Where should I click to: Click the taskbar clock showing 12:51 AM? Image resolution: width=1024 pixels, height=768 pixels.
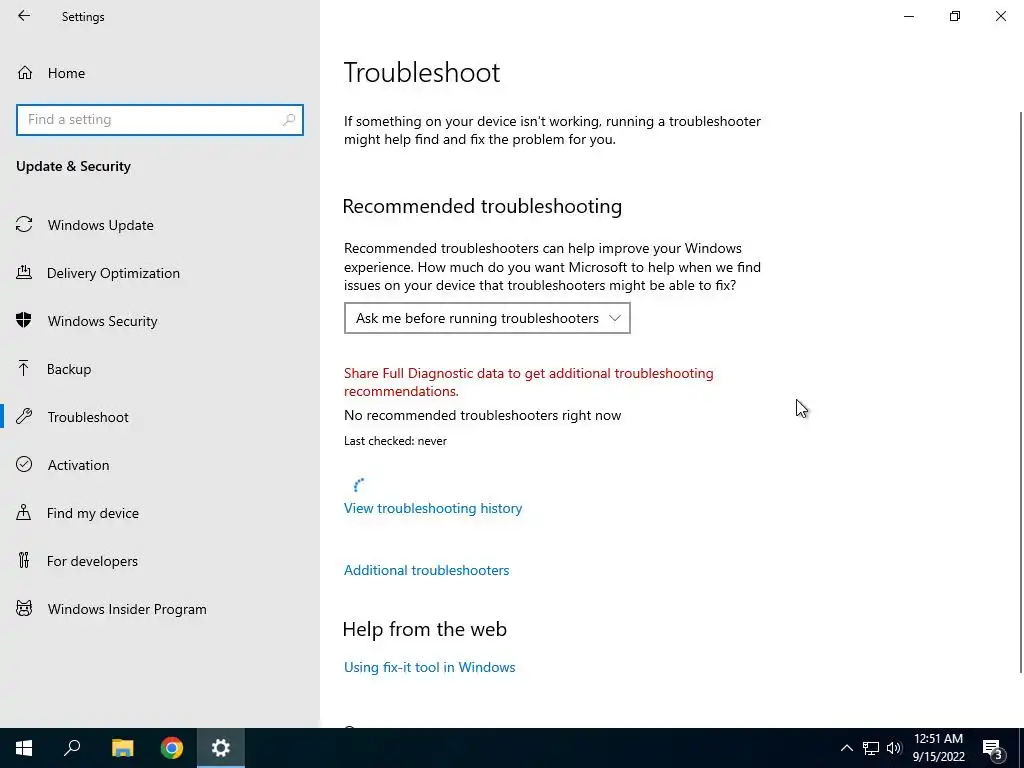click(x=938, y=748)
